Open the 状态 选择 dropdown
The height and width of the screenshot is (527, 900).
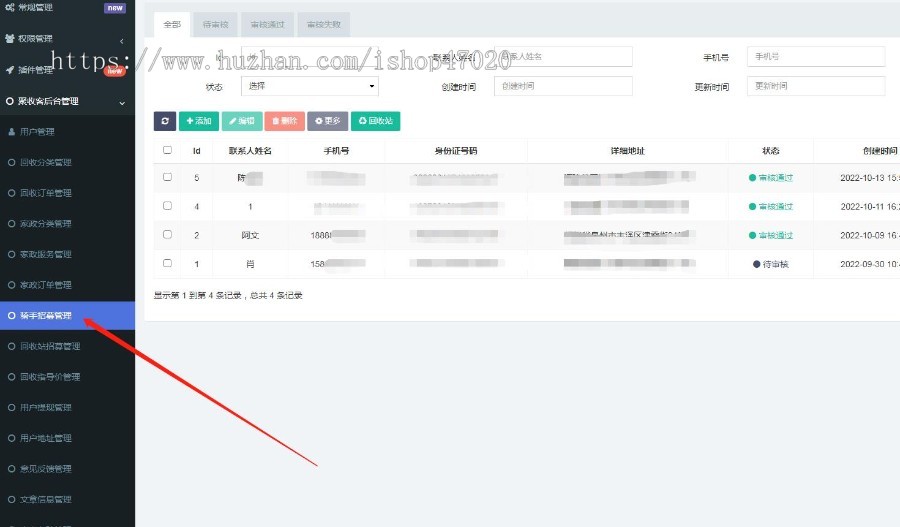pos(310,86)
